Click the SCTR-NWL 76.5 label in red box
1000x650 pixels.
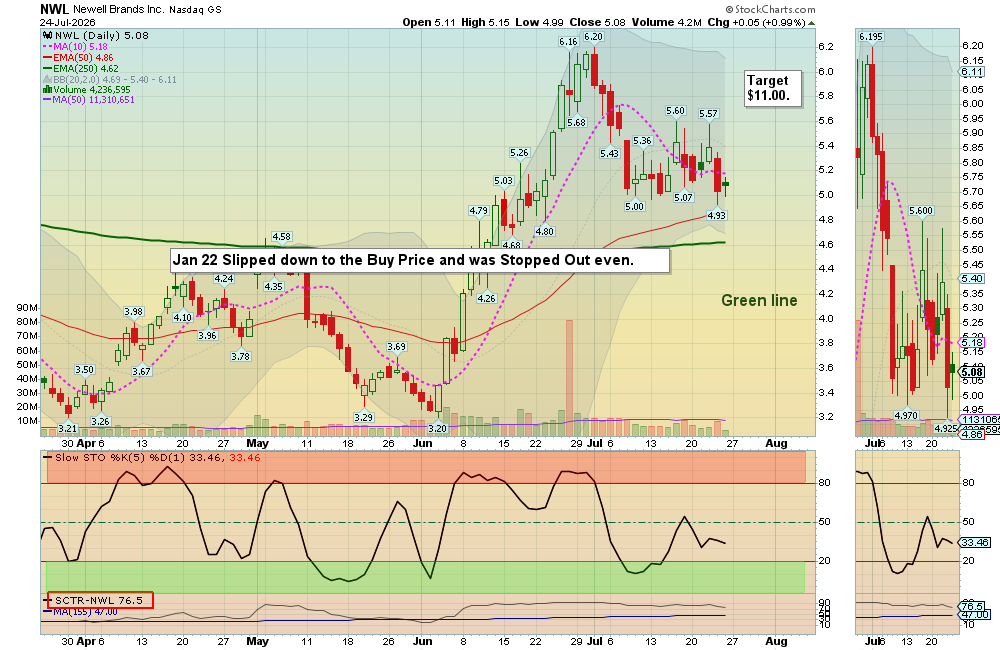[x=99, y=600]
